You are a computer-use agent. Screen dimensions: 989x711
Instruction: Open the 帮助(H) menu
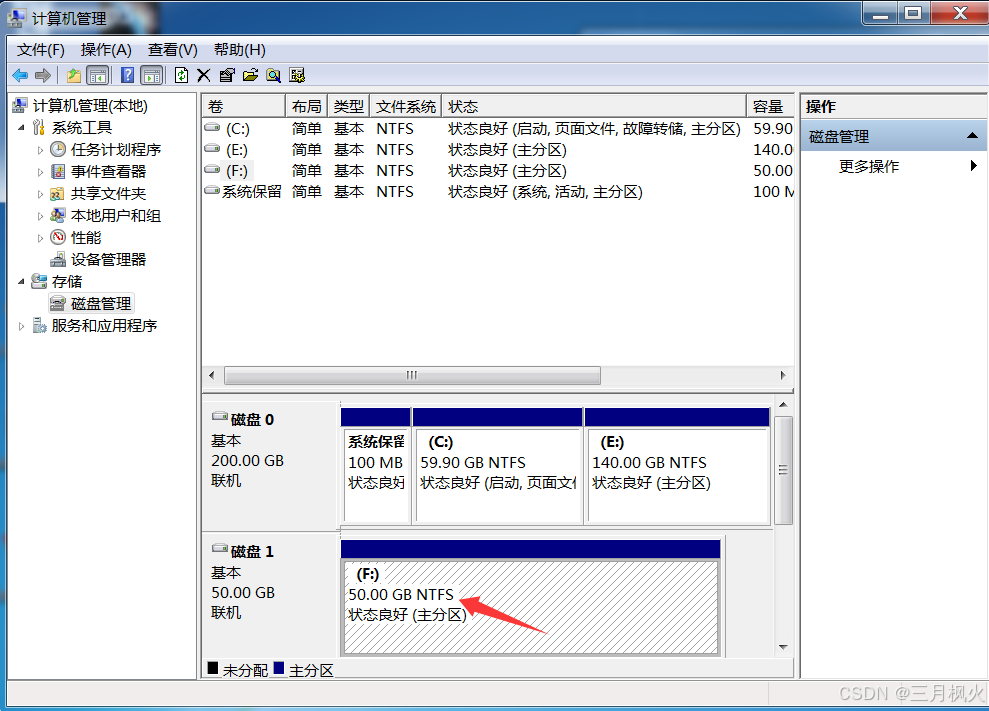(240, 50)
